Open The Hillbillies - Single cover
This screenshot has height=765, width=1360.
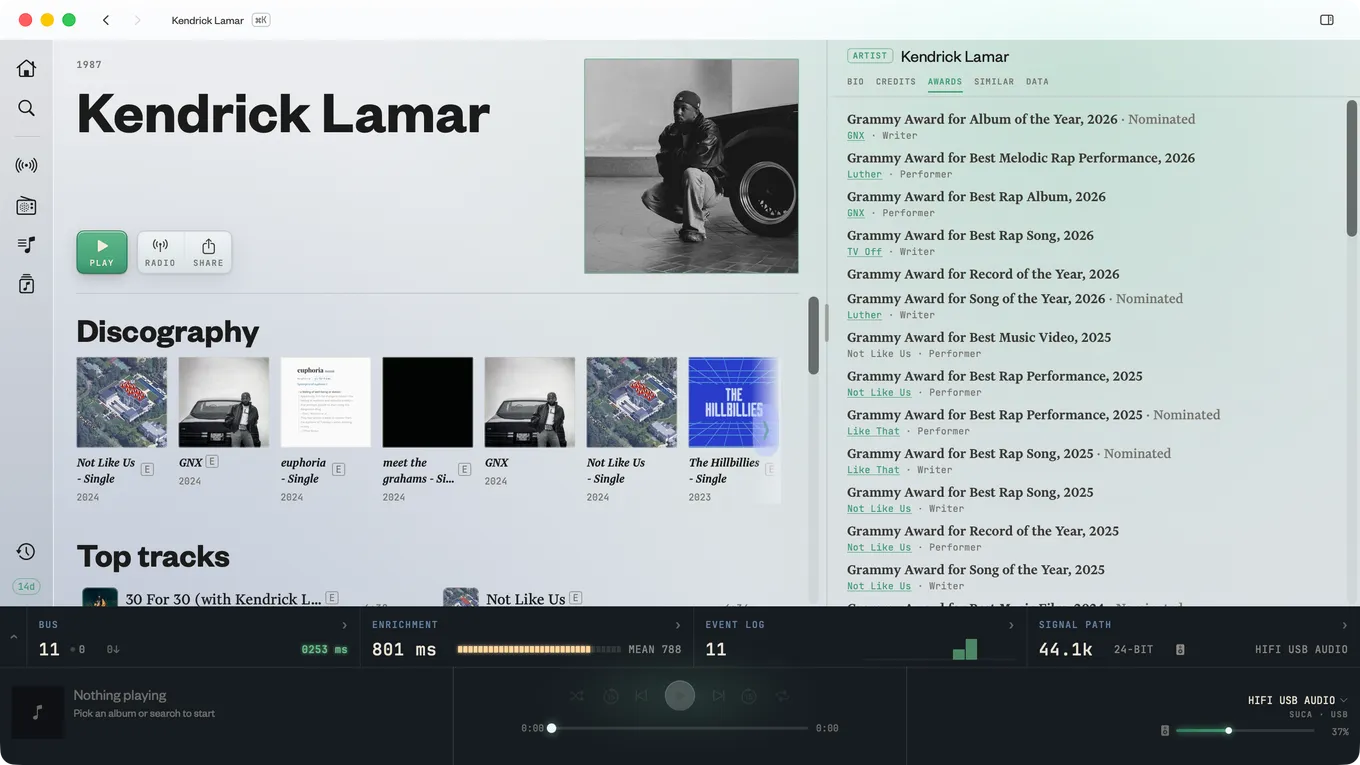[733, 402]
